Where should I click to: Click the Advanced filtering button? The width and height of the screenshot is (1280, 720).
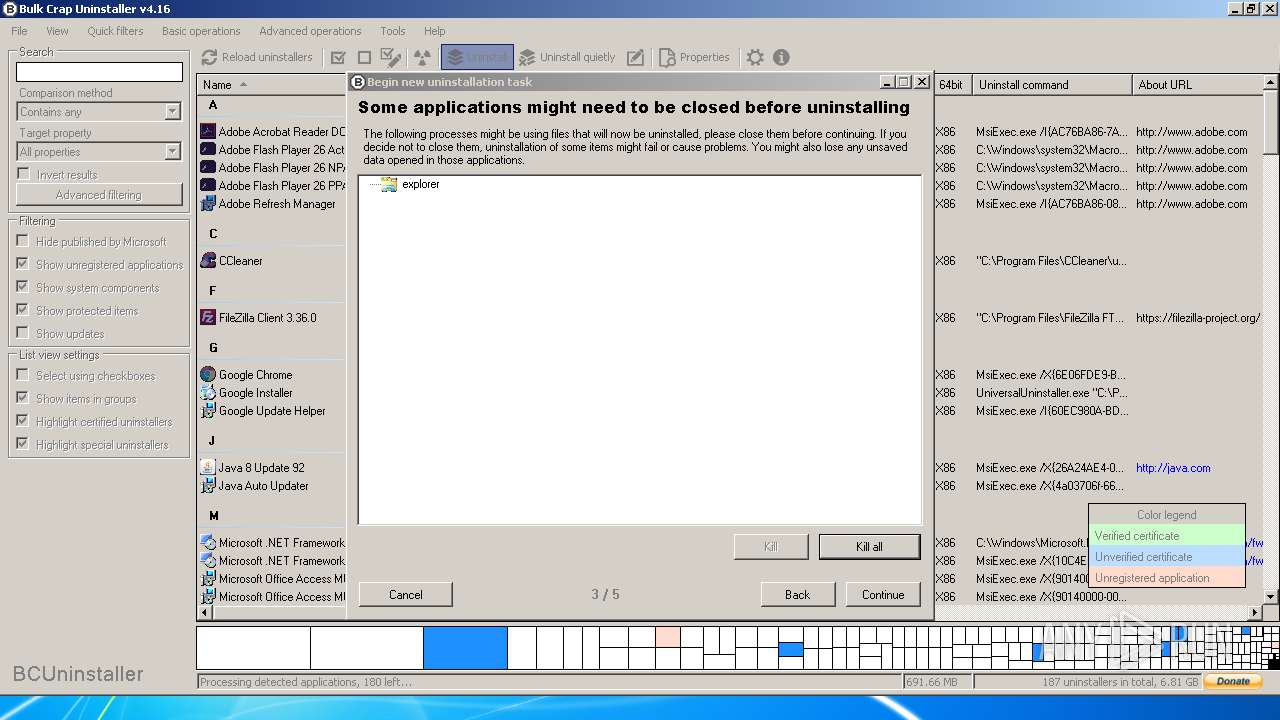click(x=99, y=195)
